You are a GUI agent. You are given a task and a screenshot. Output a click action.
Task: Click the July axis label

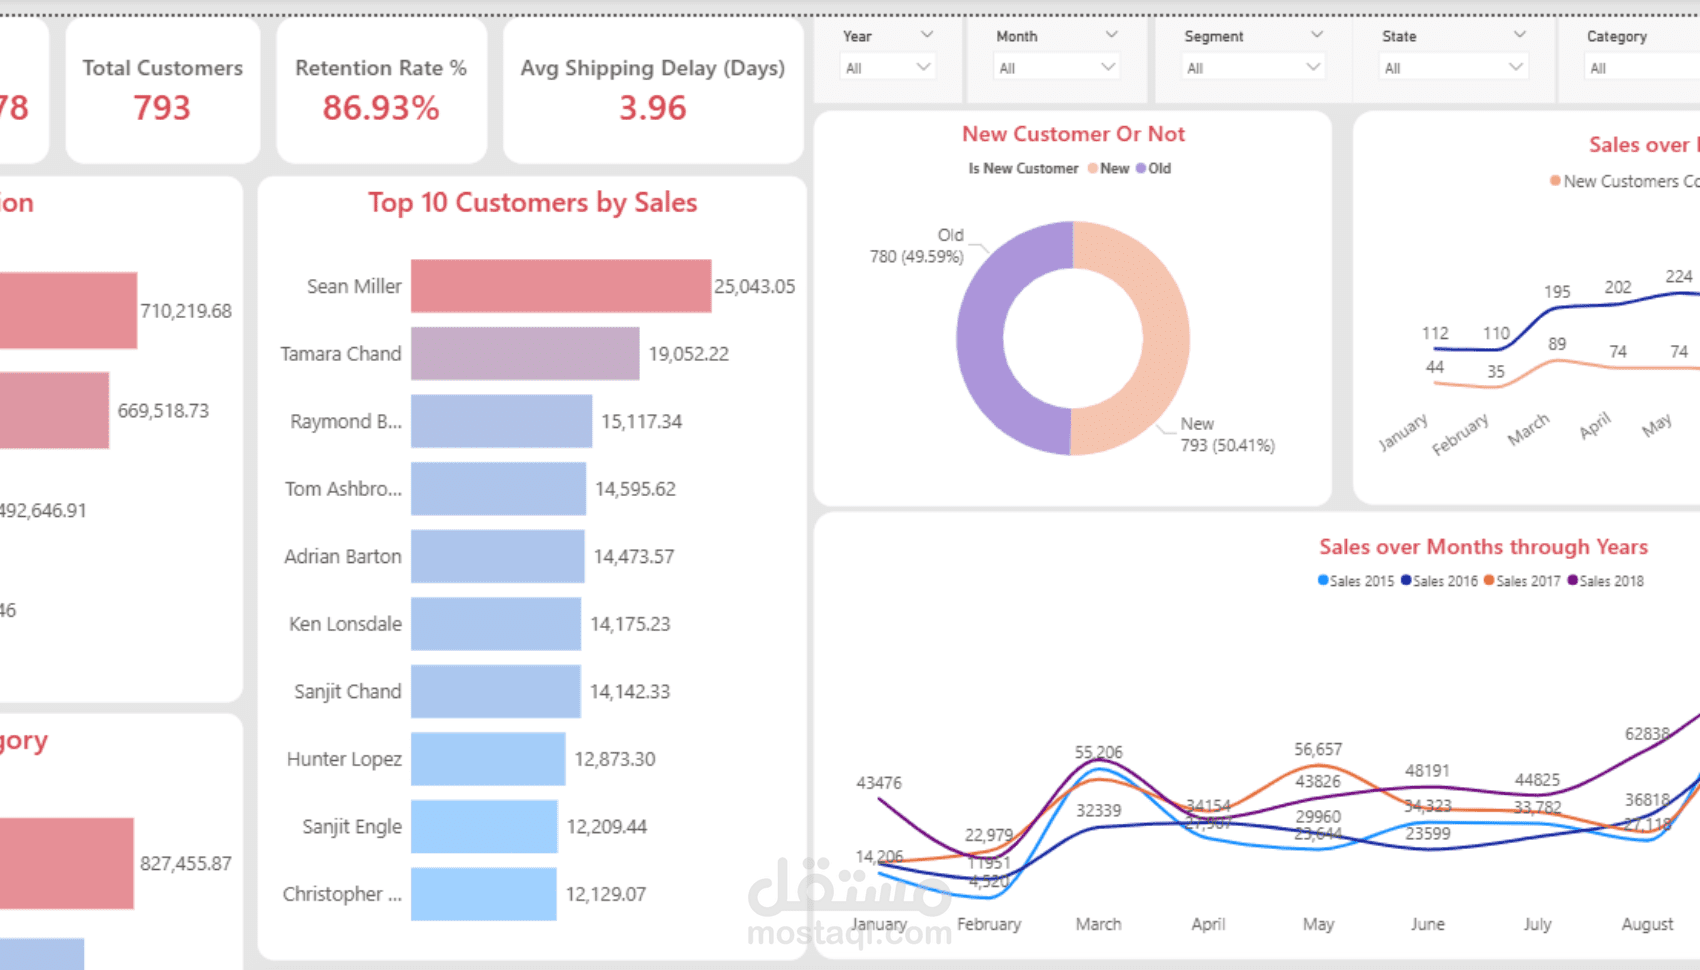[x=1537, y=924]
